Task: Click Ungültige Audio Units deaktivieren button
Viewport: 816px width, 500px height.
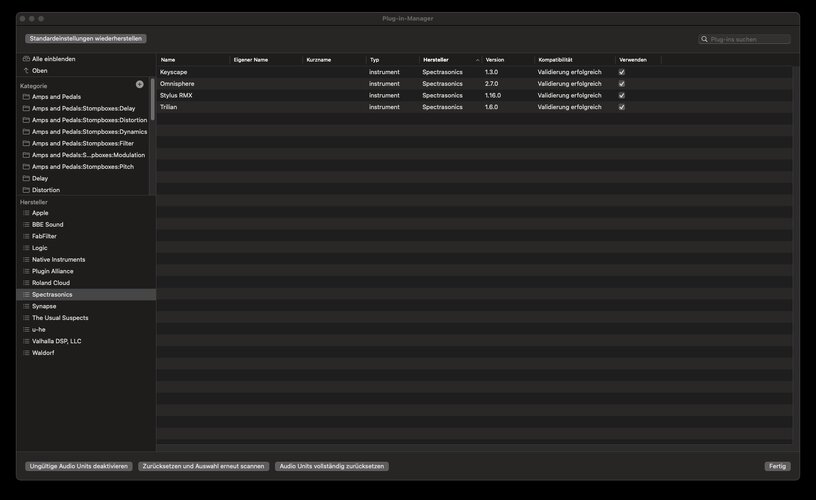Action: click(79, 466)
